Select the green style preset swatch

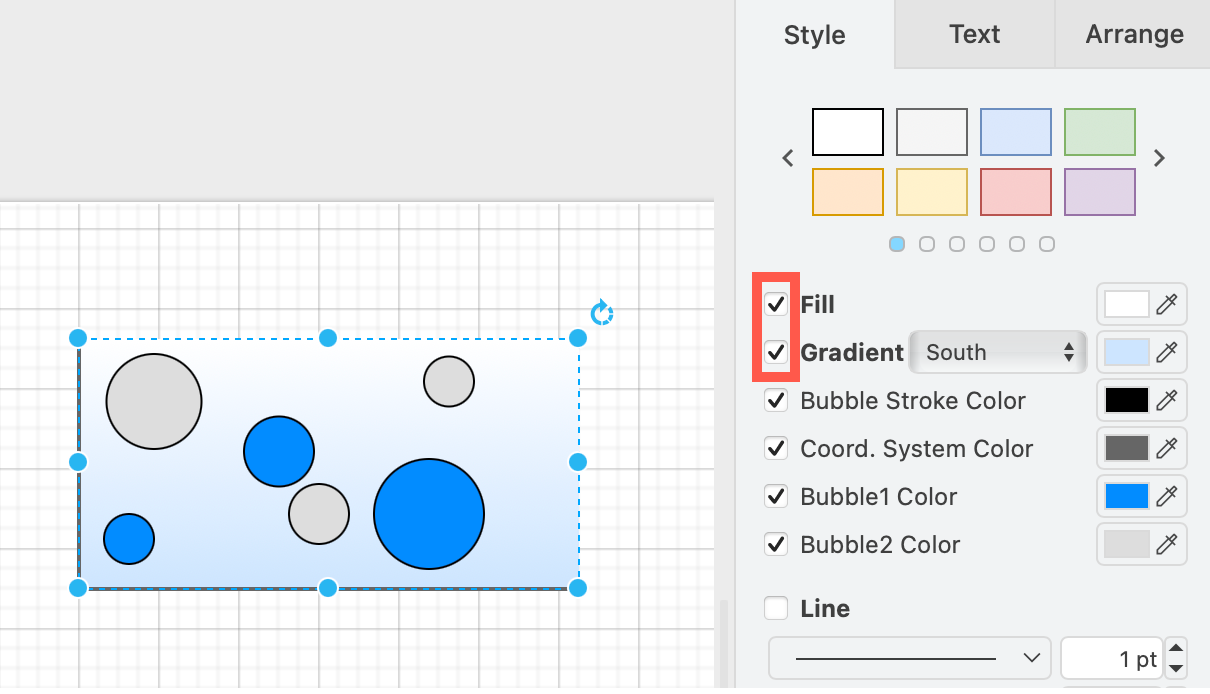coord(1099,131)
